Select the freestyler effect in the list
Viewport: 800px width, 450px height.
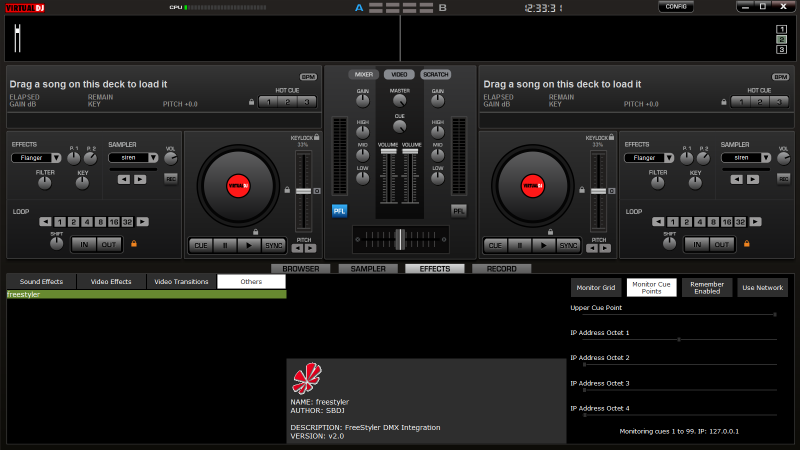point(146,294)
